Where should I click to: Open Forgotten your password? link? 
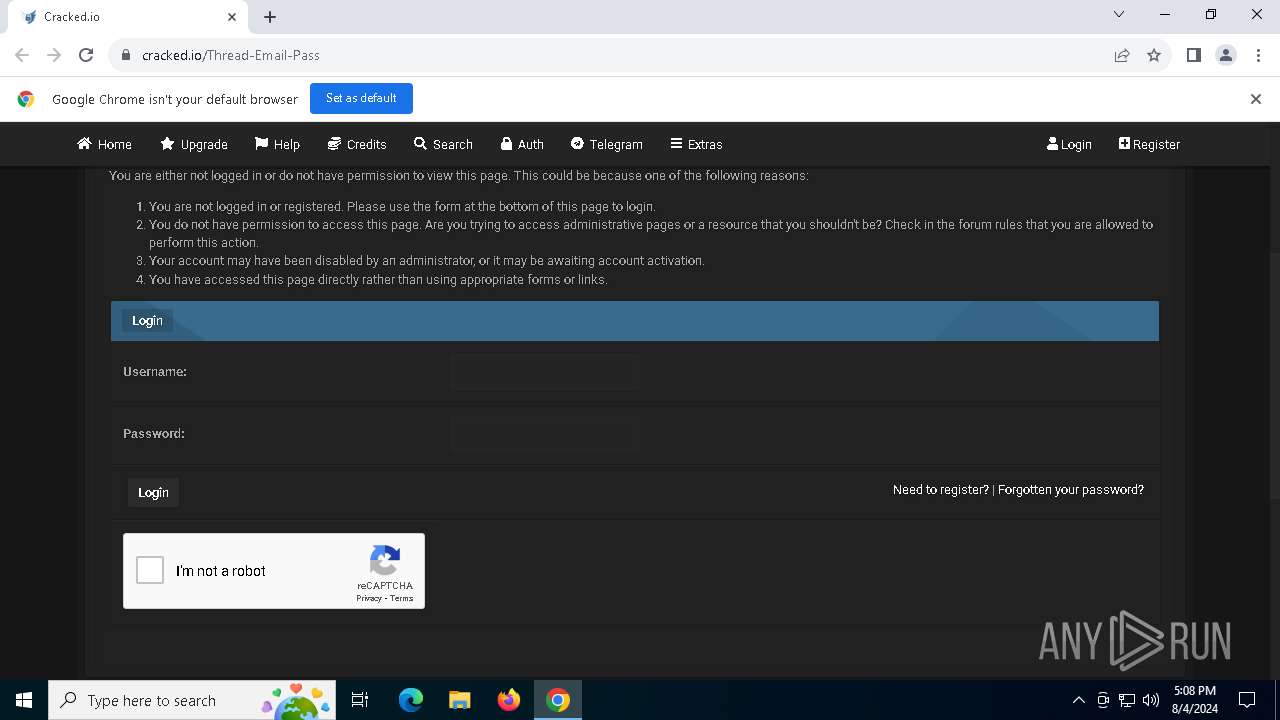[x=1071, y=490]
